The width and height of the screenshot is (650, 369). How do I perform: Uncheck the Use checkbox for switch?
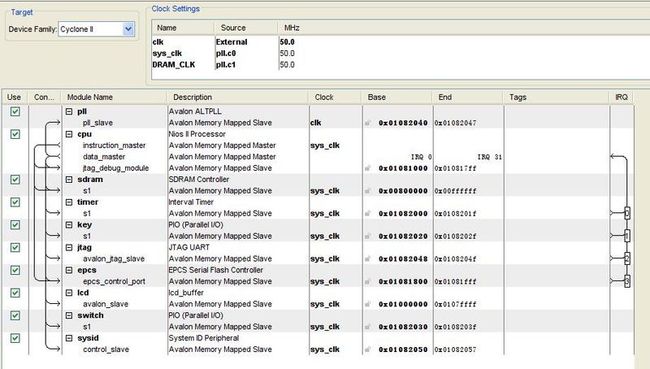coord(15,316)
